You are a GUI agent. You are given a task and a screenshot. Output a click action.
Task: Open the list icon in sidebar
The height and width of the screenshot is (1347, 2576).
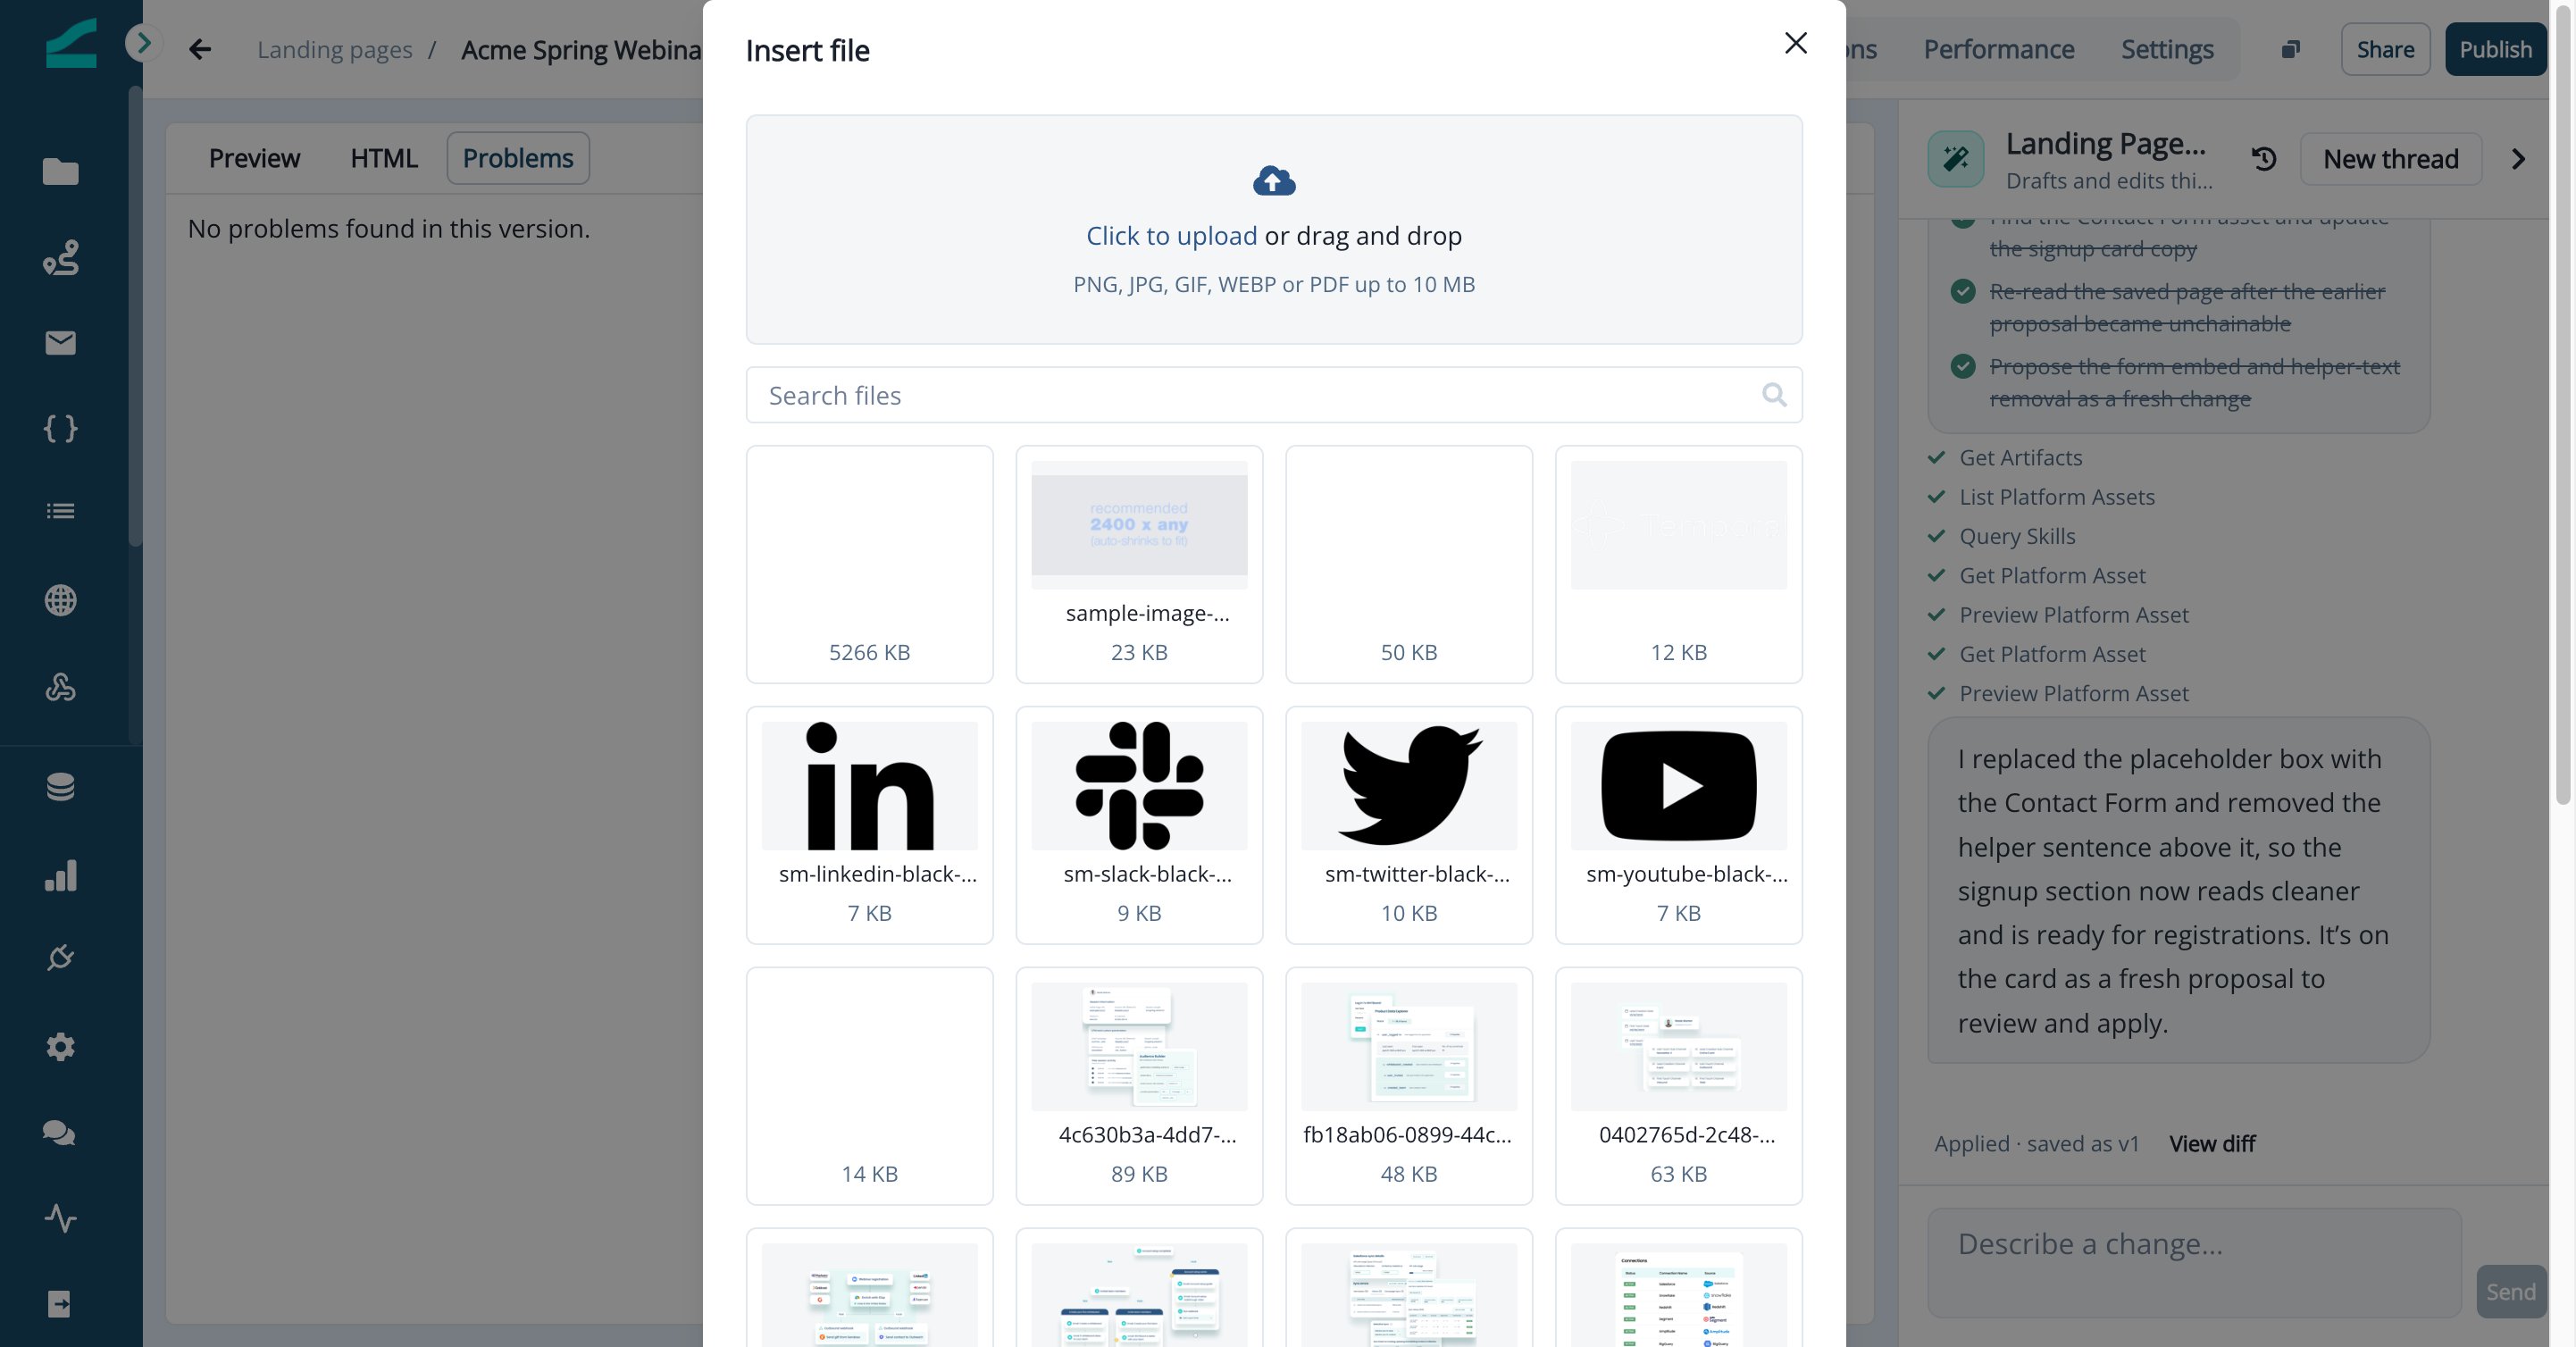60,511
